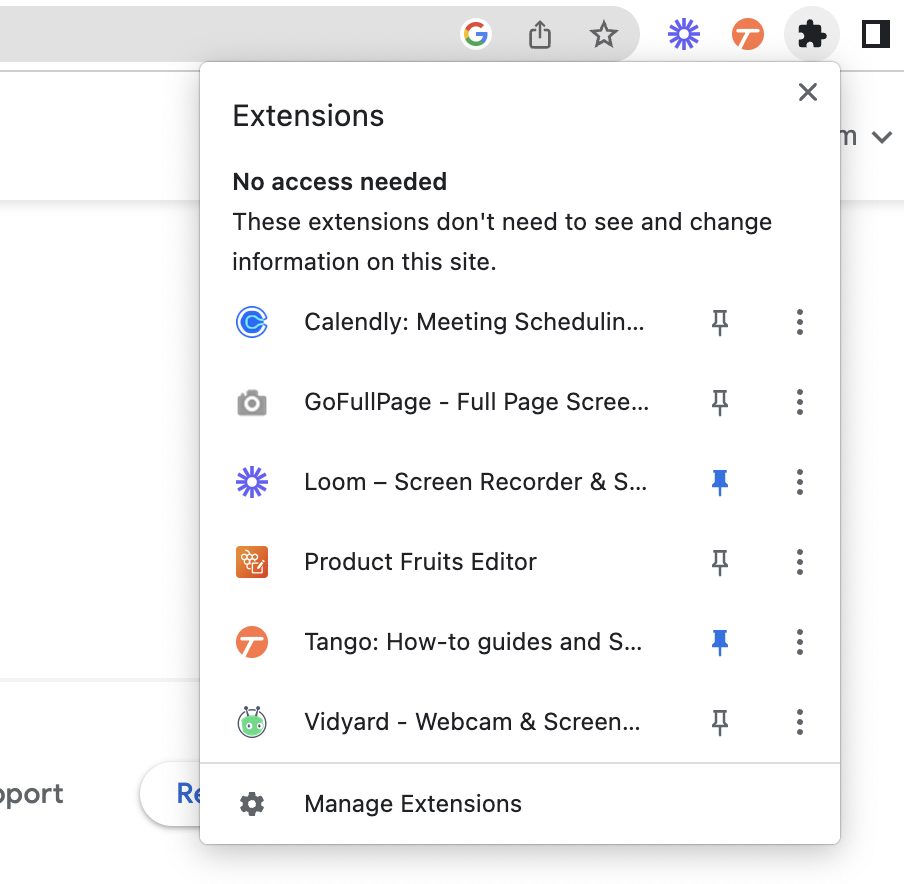This screenshot has height=884, width=904.
Task: Pin the Vidyard extension to toolbar
Action: [720, 723]
